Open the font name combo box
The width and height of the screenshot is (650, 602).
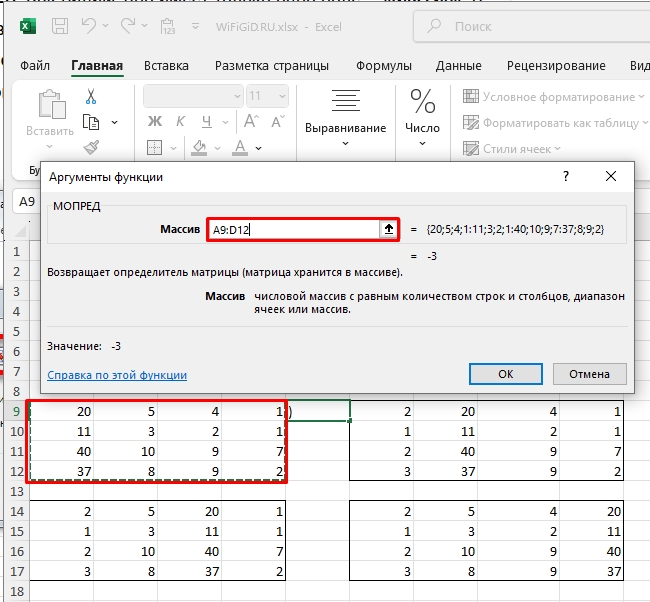(193, 96)
